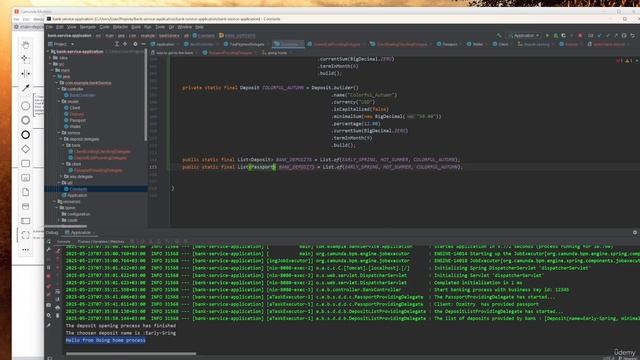
Task: Create a data object from Modeler palette
Action: pyautogui.click(x=25, y=192)
